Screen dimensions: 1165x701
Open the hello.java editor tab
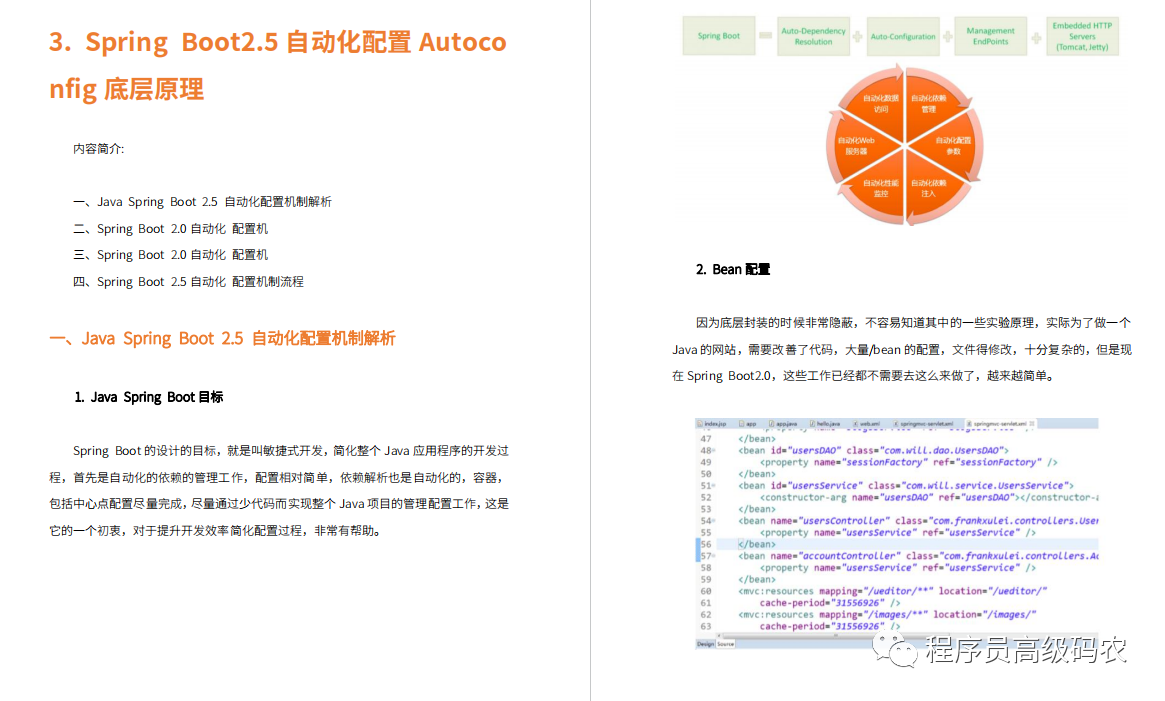(x=825, y=424)
